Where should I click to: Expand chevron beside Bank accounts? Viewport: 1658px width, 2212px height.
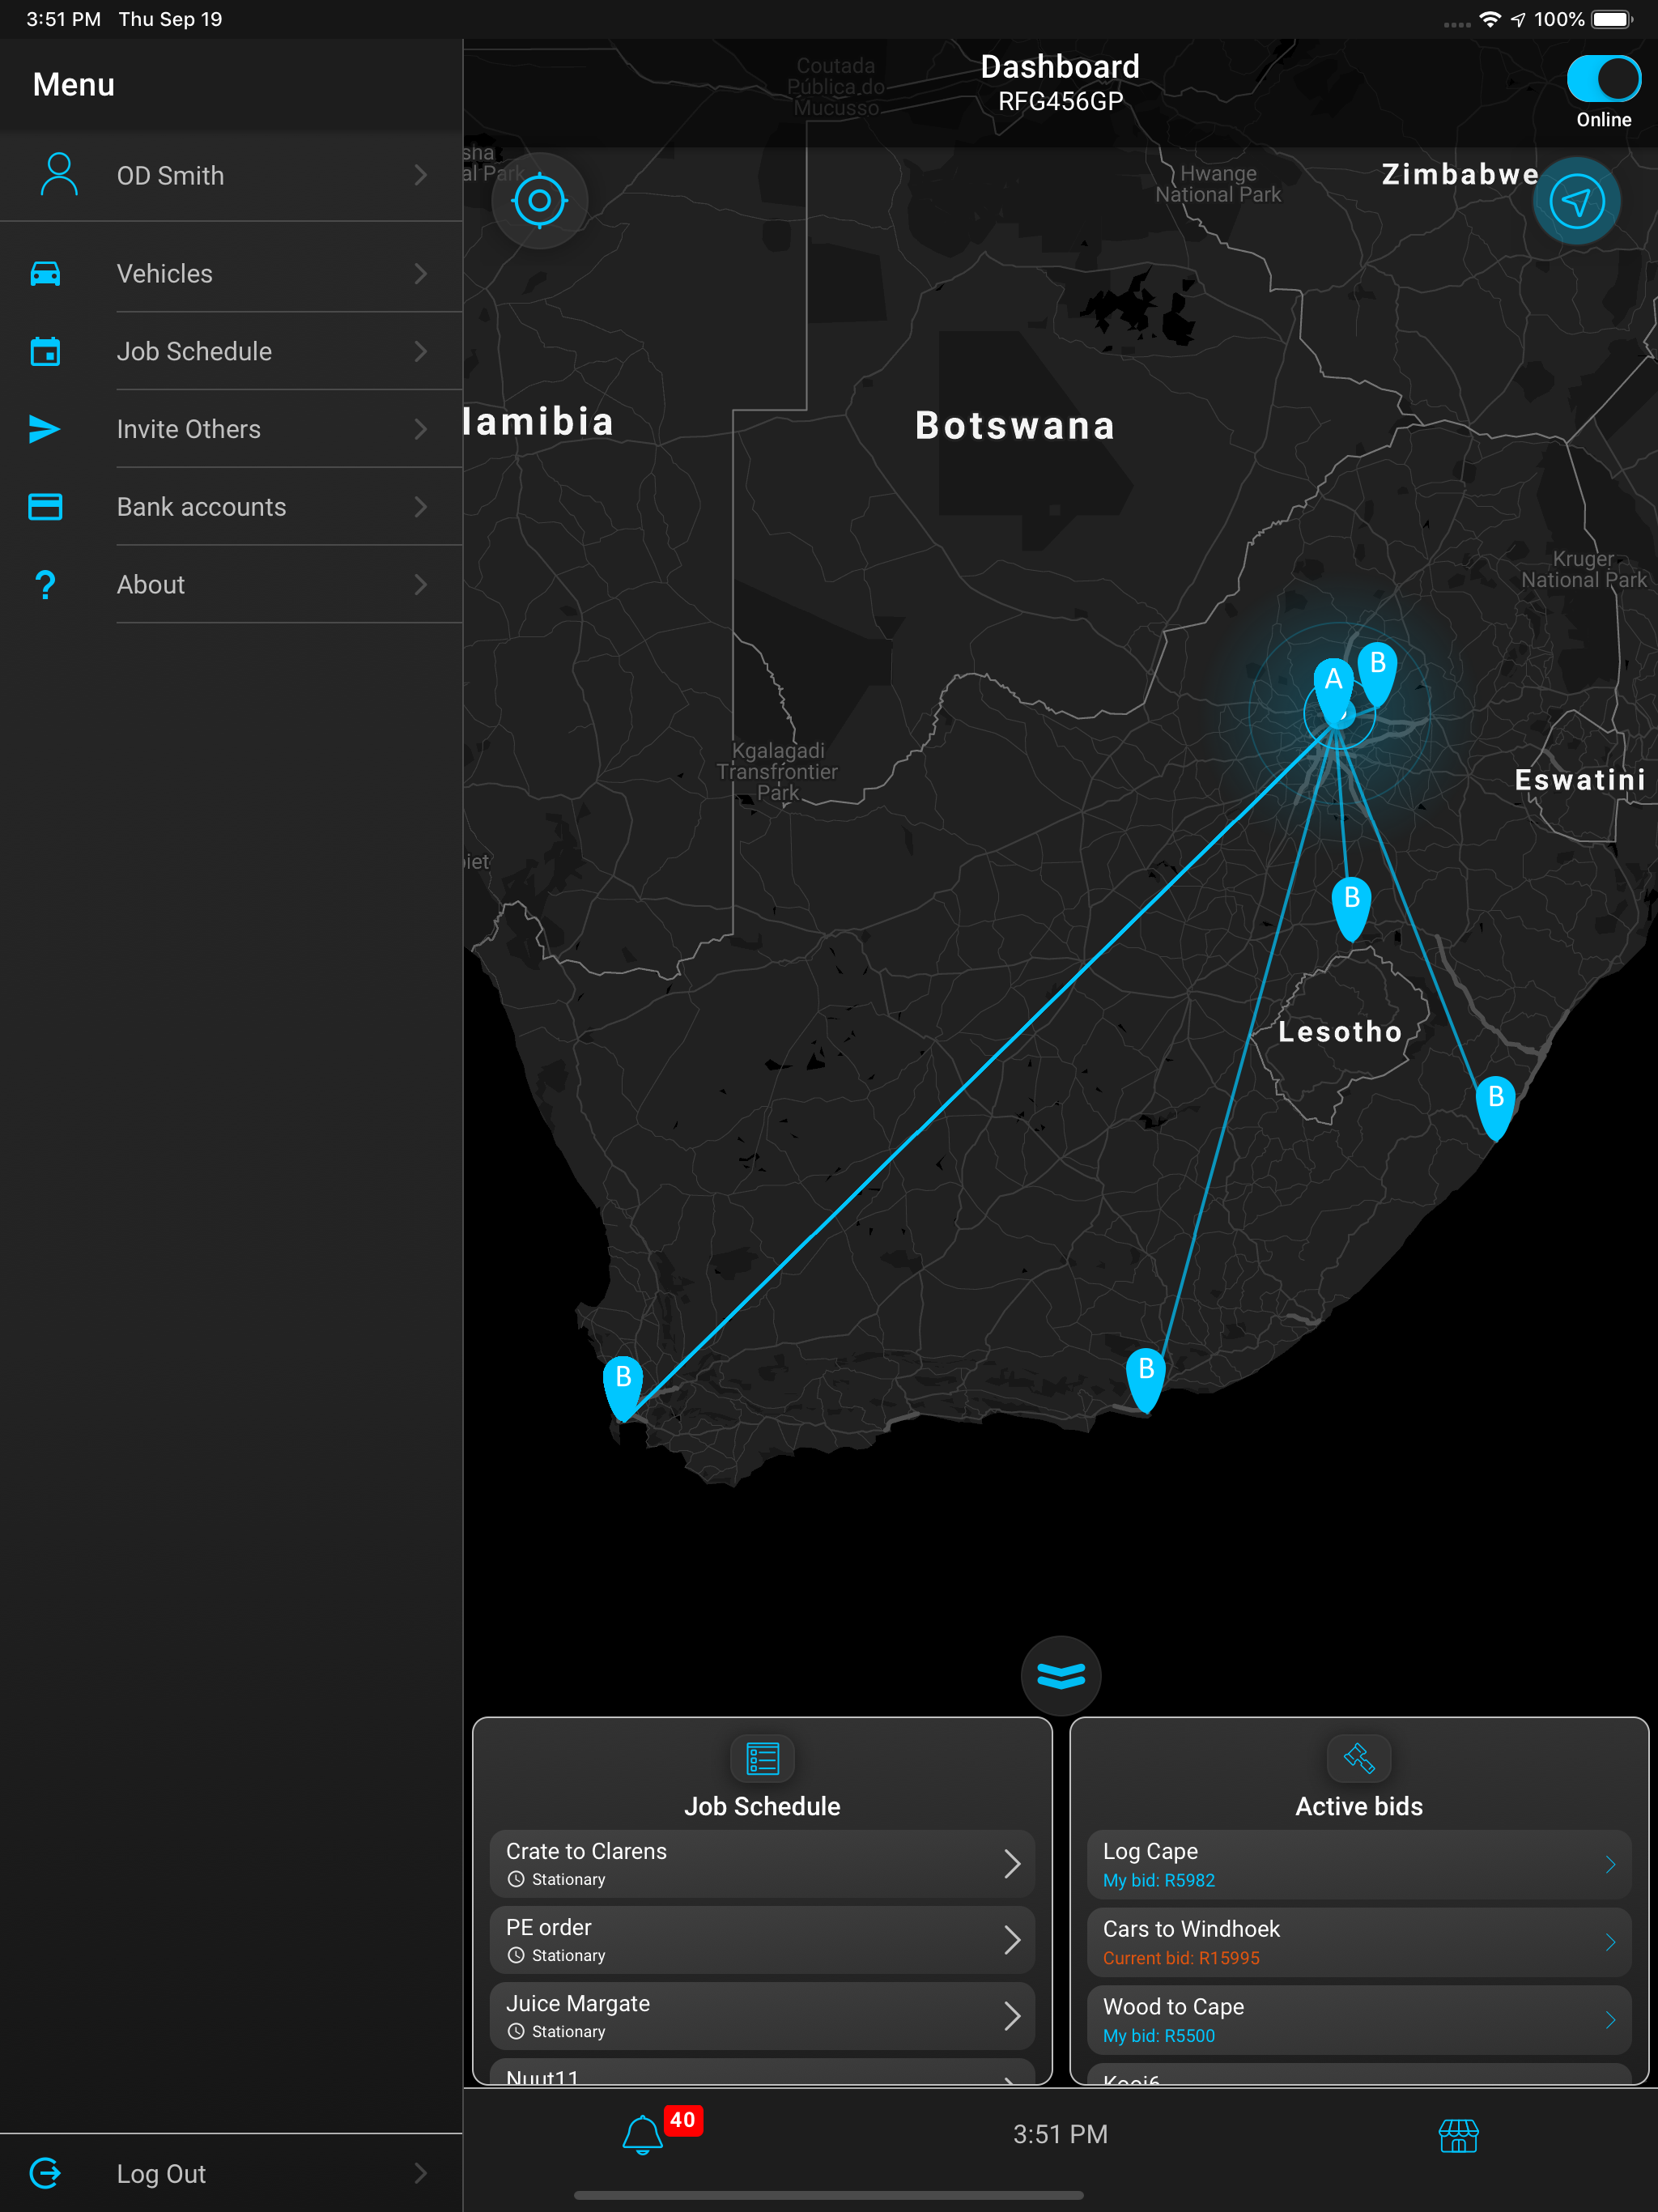pyautogui.click(x=420, y=507)
